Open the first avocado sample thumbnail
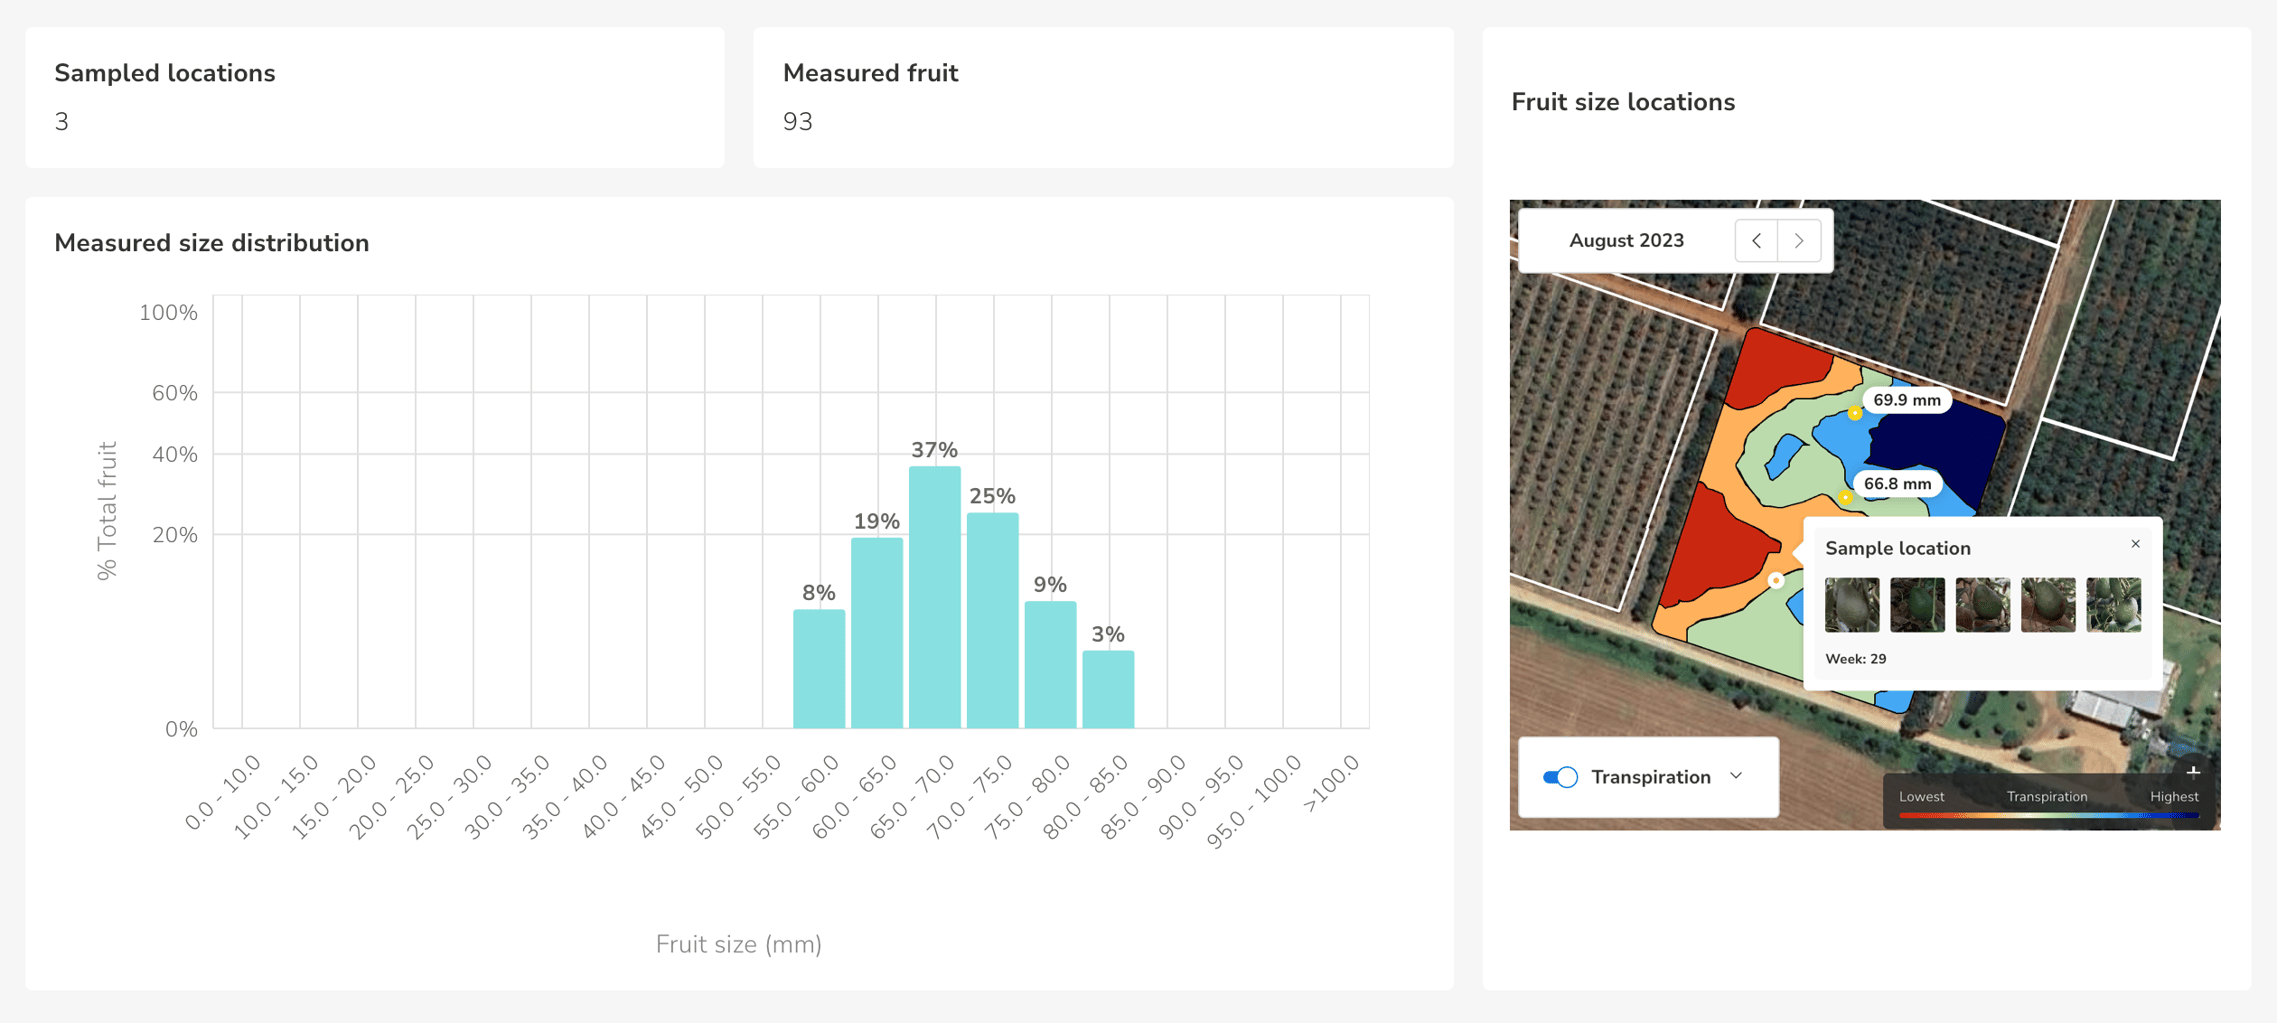Viewport: 2277px width, 1023px height. pyautogui.click(x=1852, y=604)
